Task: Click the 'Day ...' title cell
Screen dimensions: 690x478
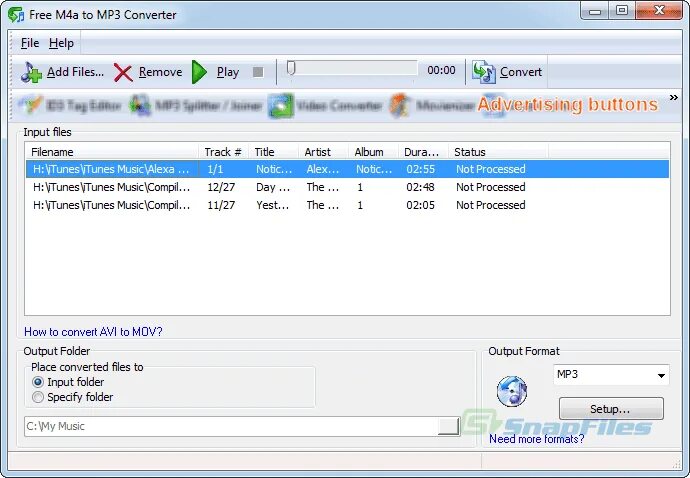Action: click(273, 188)
